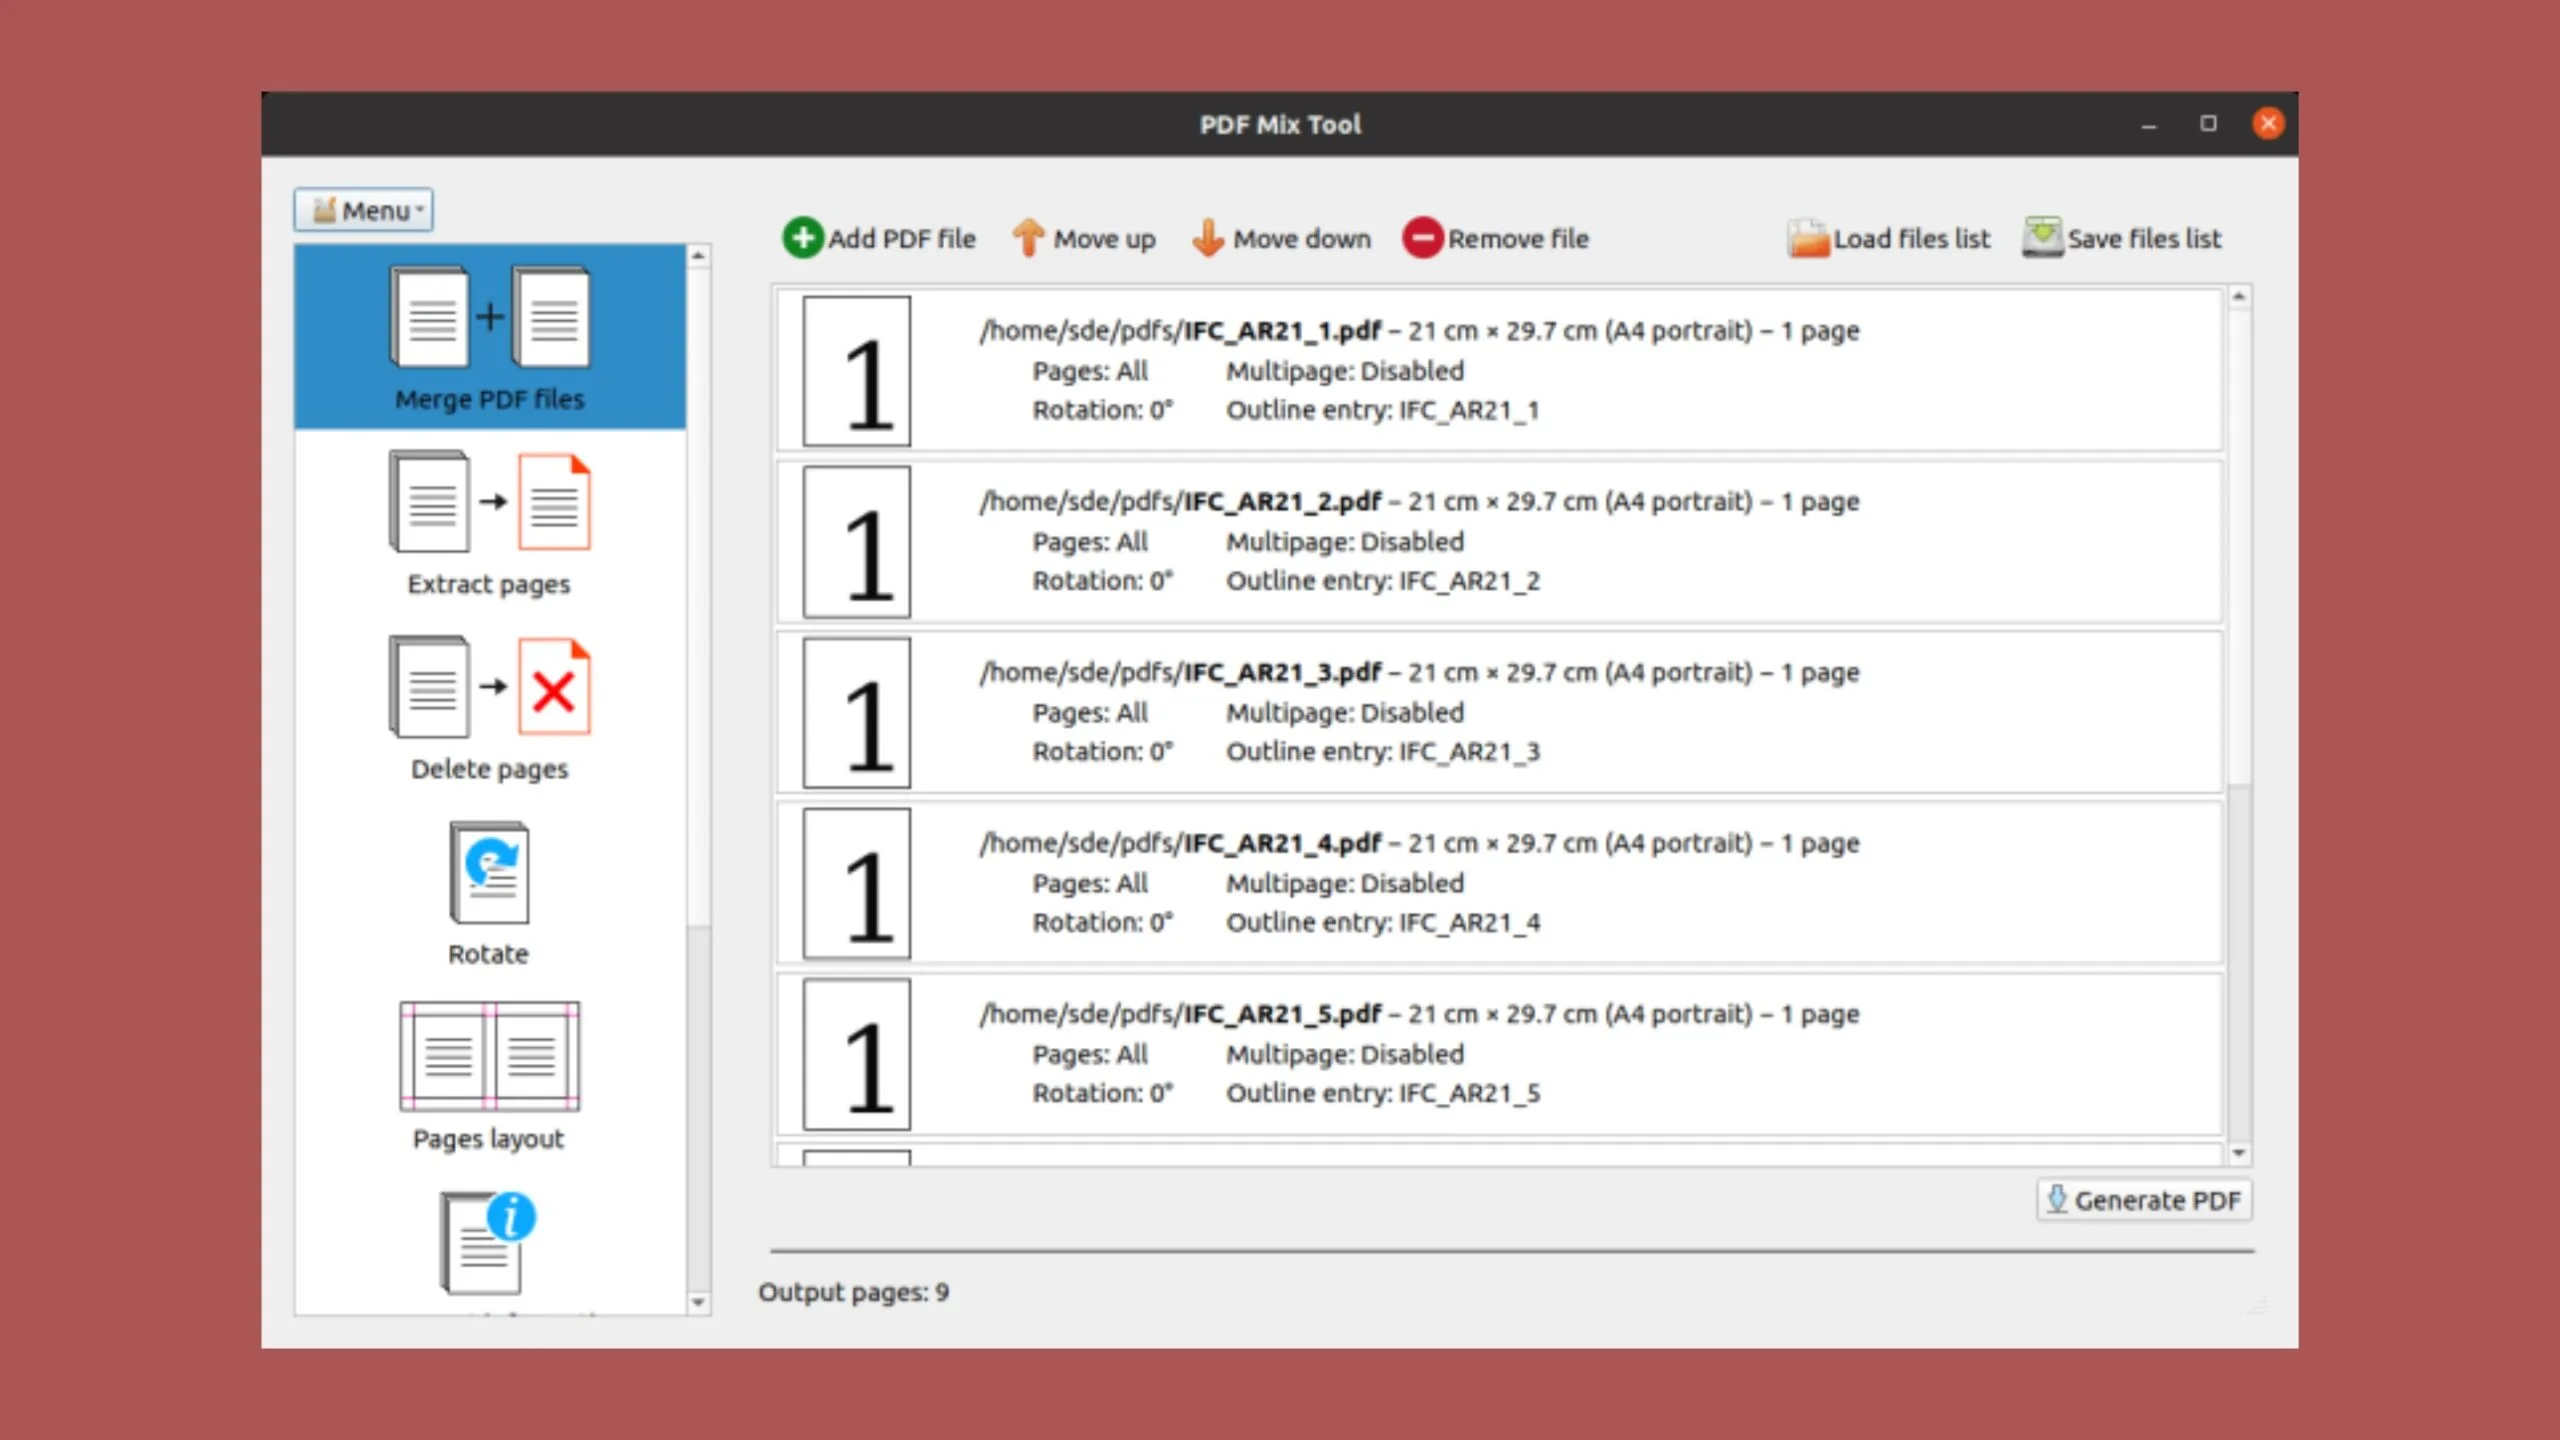Select the Rotate tool

487,888
